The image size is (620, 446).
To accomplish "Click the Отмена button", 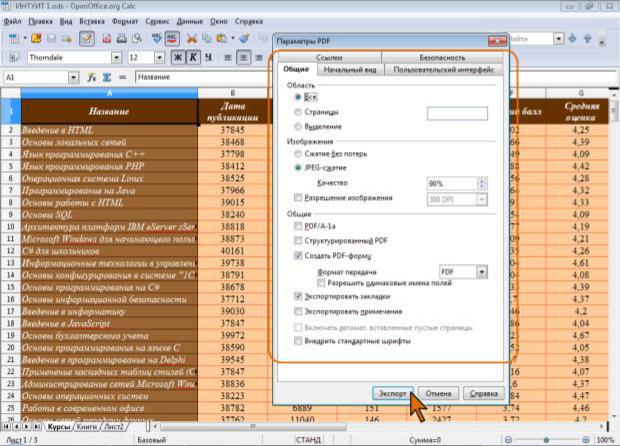I will (x=439, y=393).
